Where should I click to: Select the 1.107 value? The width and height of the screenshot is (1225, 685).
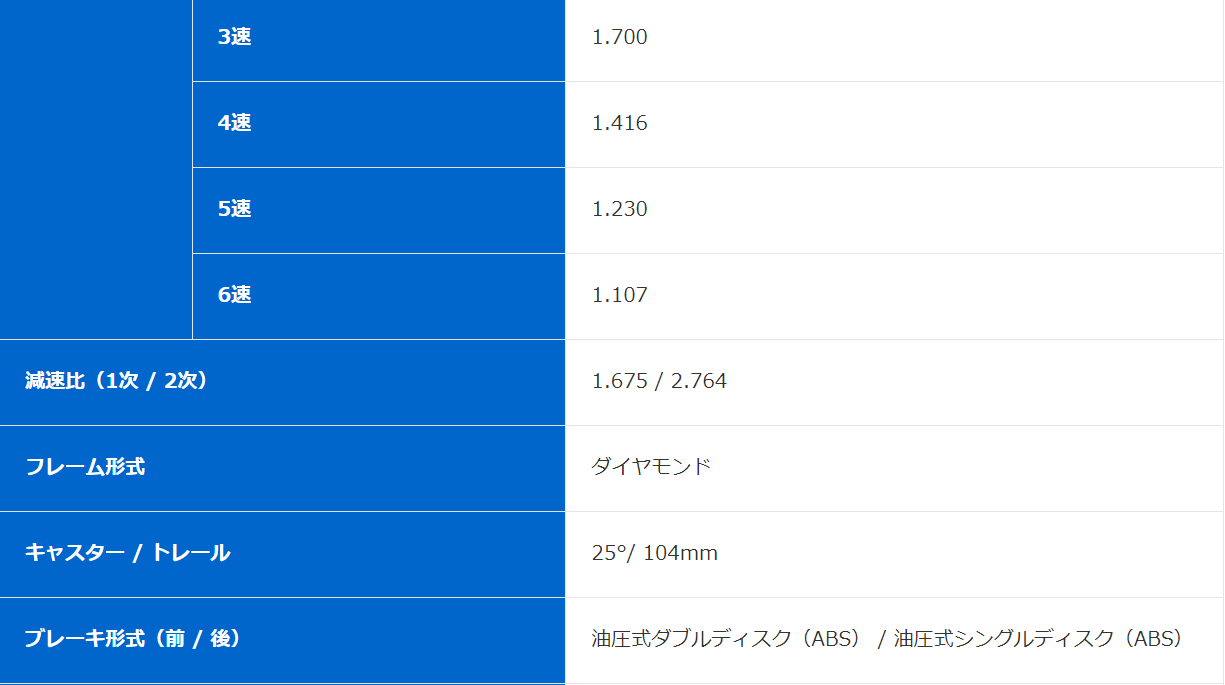620,295
